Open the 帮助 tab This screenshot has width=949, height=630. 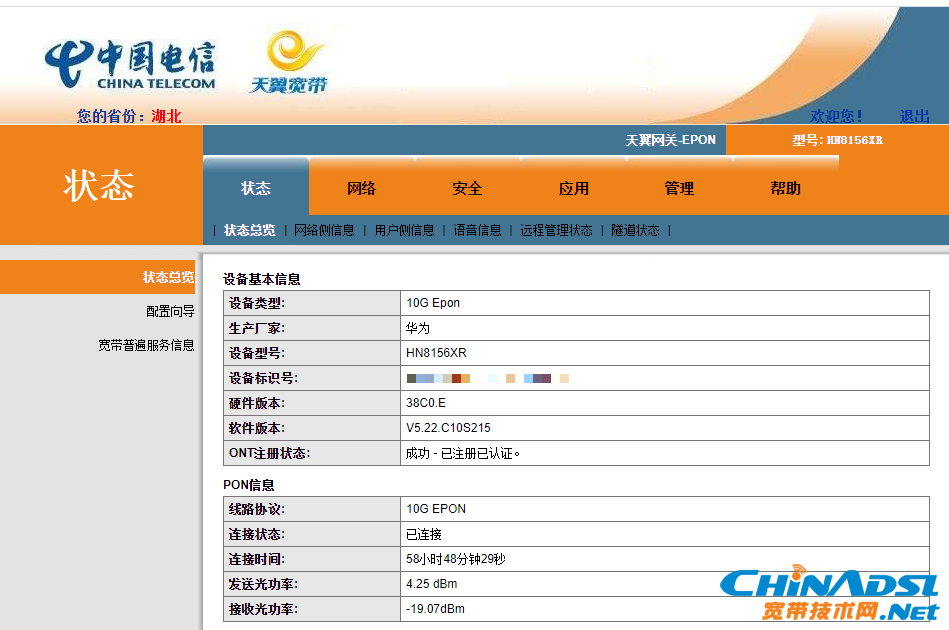point(785,188)
